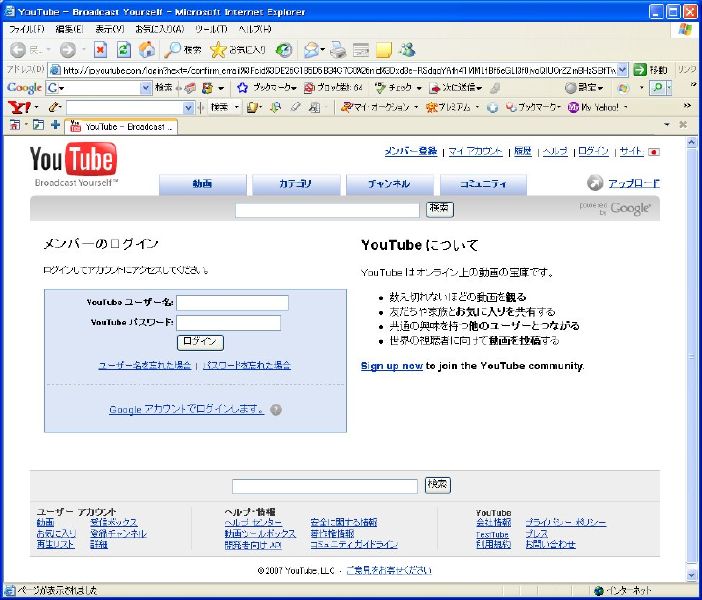Click the 'Sign up now' link
Image resolution: width=702 pixels, height=600 pixels.
coord(391,366)
